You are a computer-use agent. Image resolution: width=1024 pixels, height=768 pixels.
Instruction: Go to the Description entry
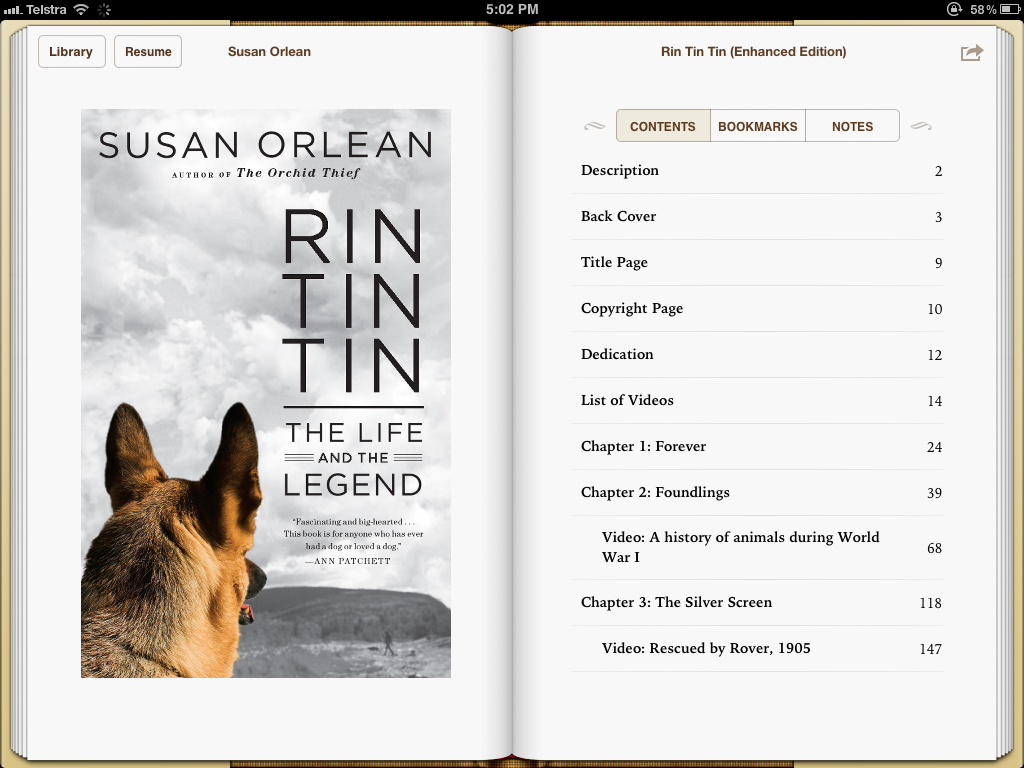[620, 171]
